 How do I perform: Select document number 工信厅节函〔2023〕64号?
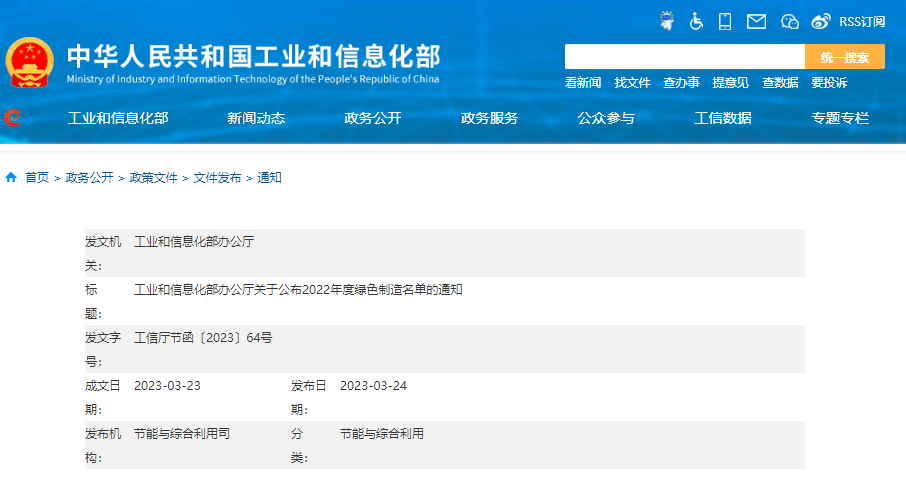click(x=203, y=338)
